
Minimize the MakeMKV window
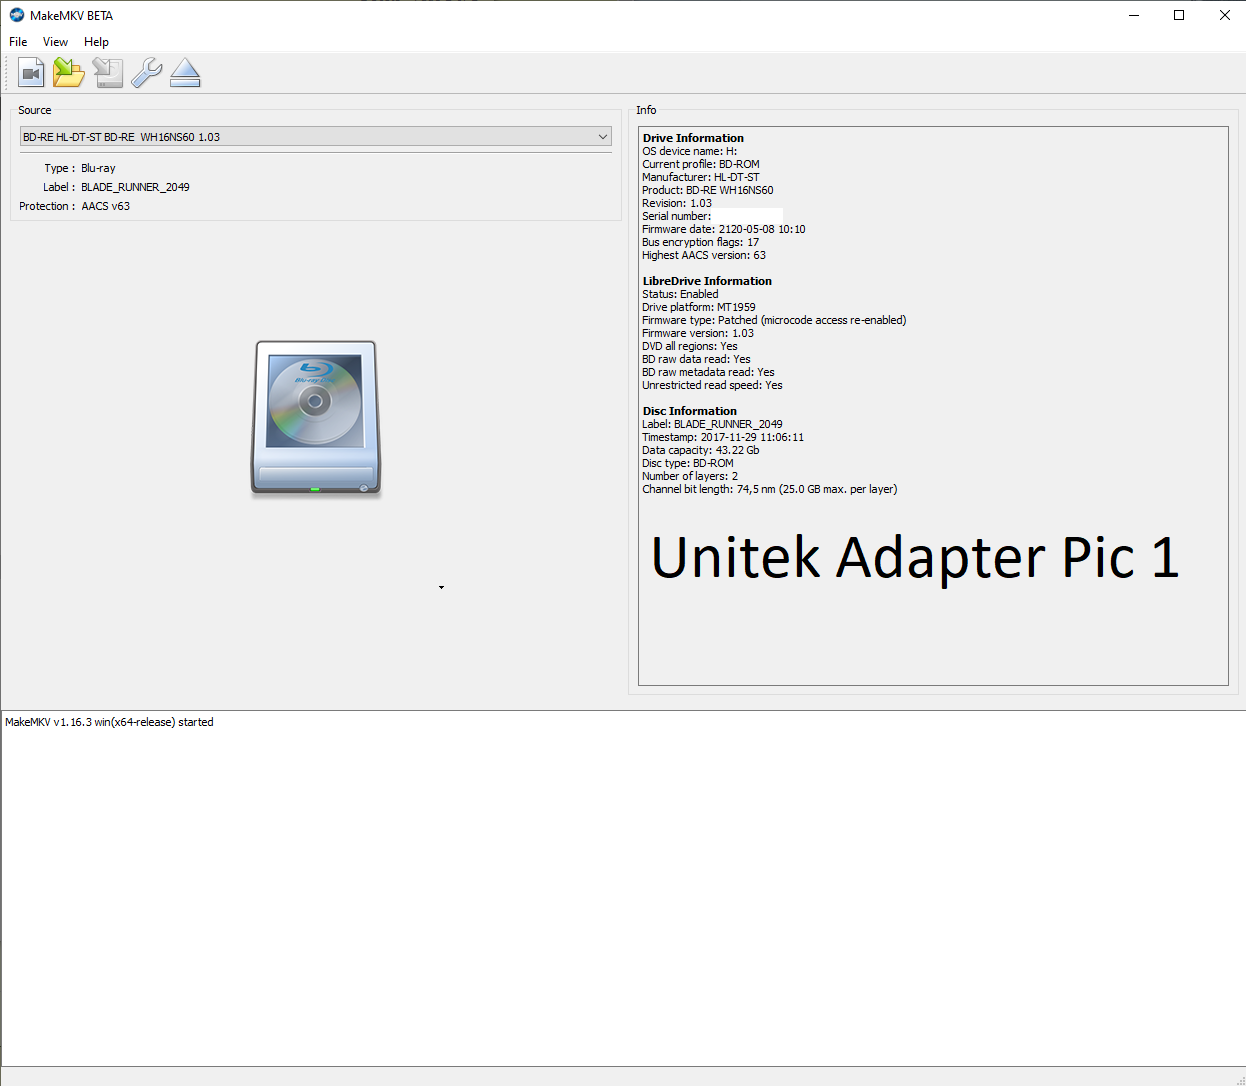pos(1134,15)
